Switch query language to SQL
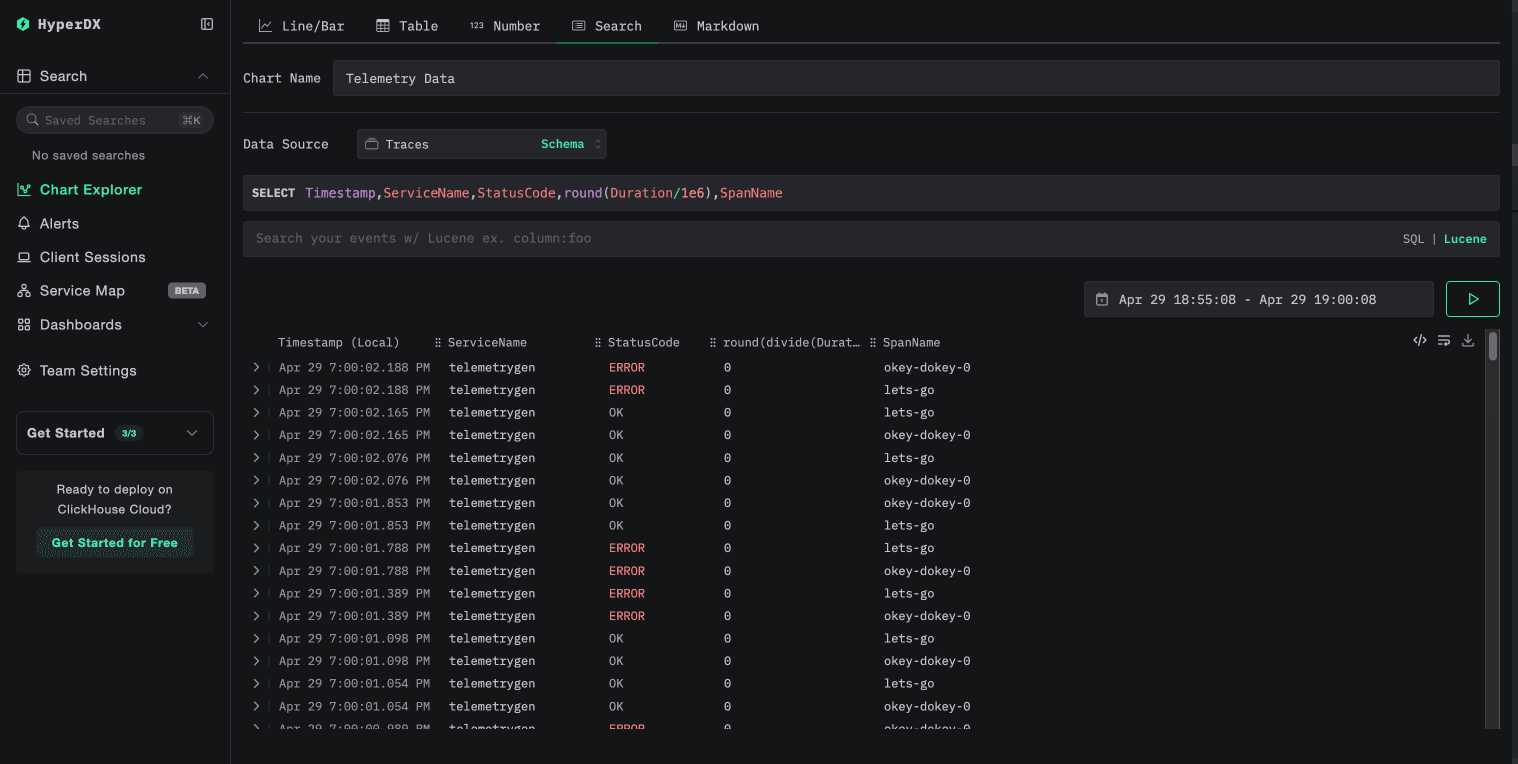Viewport: 1518px width, 764px height. point(1413,239)
